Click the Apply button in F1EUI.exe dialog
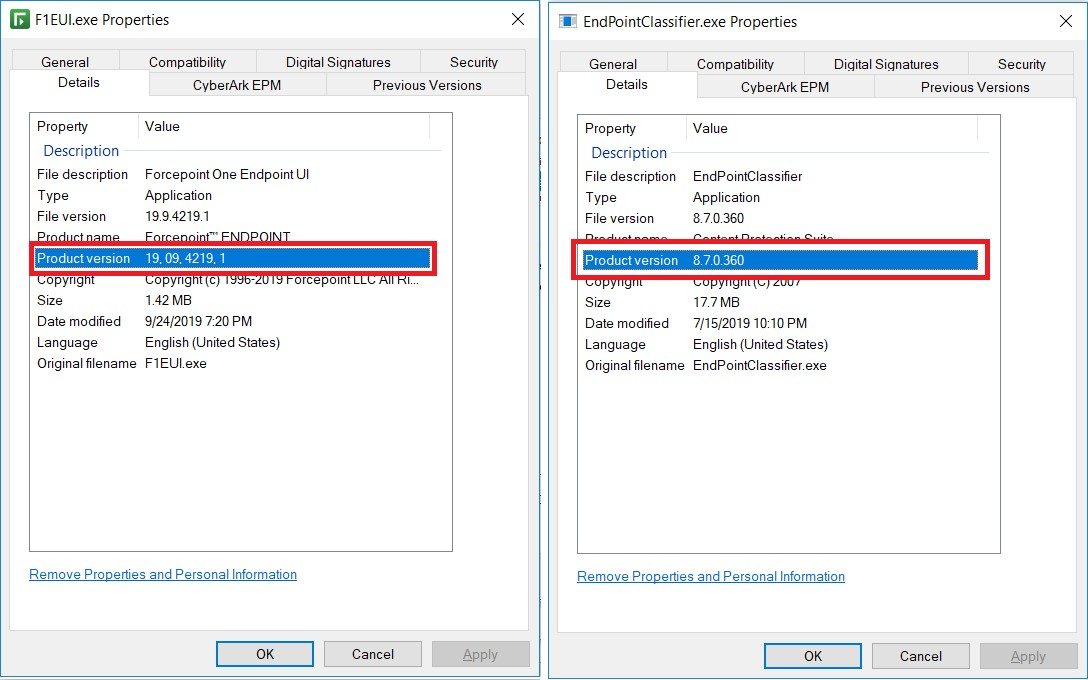1088x680 pixels. (x=481, y=654)
